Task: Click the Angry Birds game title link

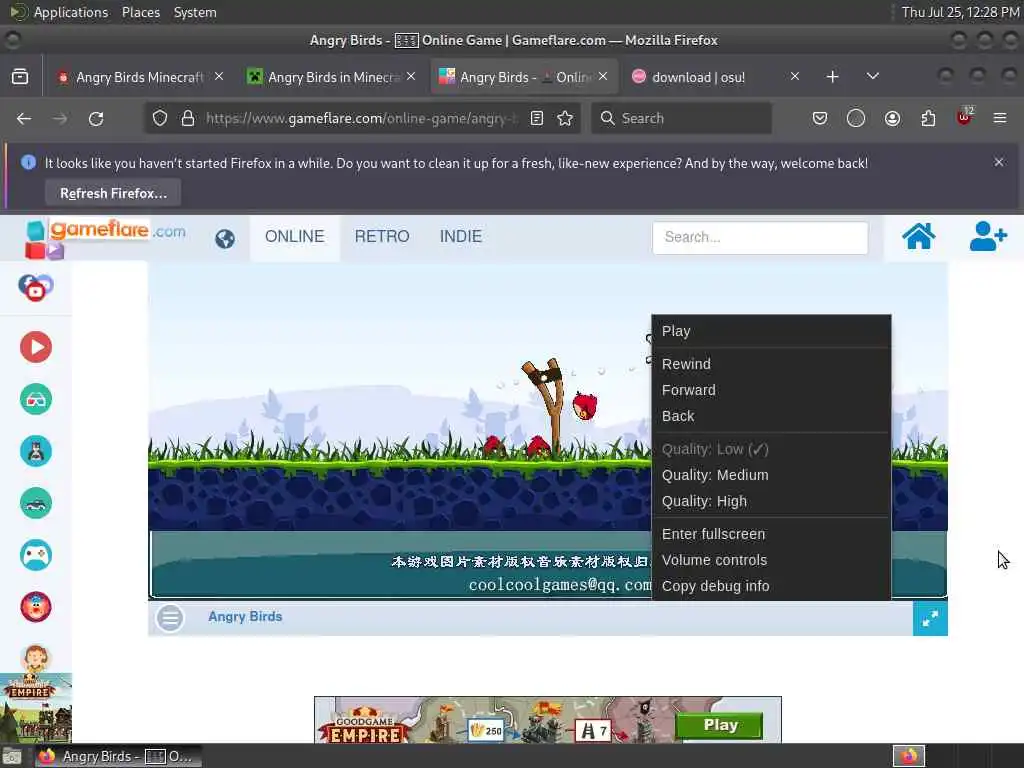Action: [245, 616]
